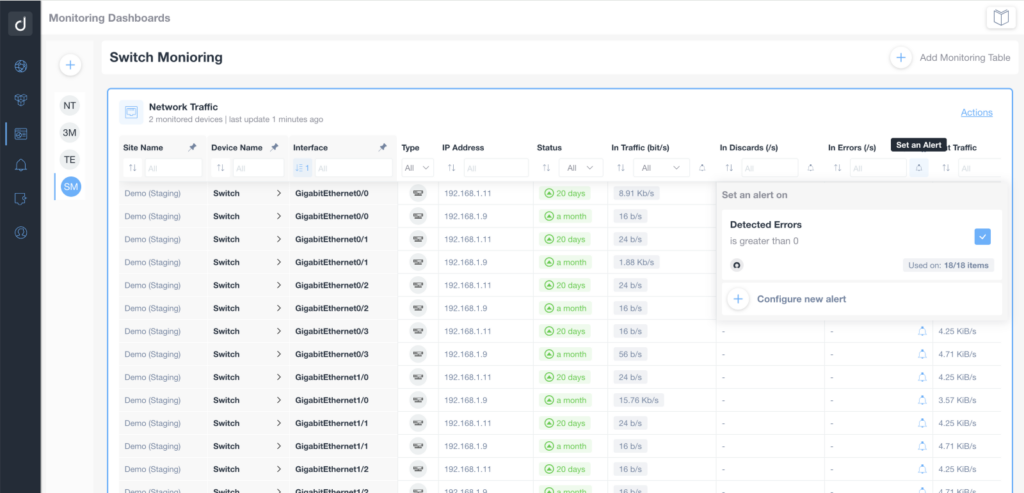Screen dimensions: 1024x493
Task: Open the Actions link
Action: click(x=976, y=112)
